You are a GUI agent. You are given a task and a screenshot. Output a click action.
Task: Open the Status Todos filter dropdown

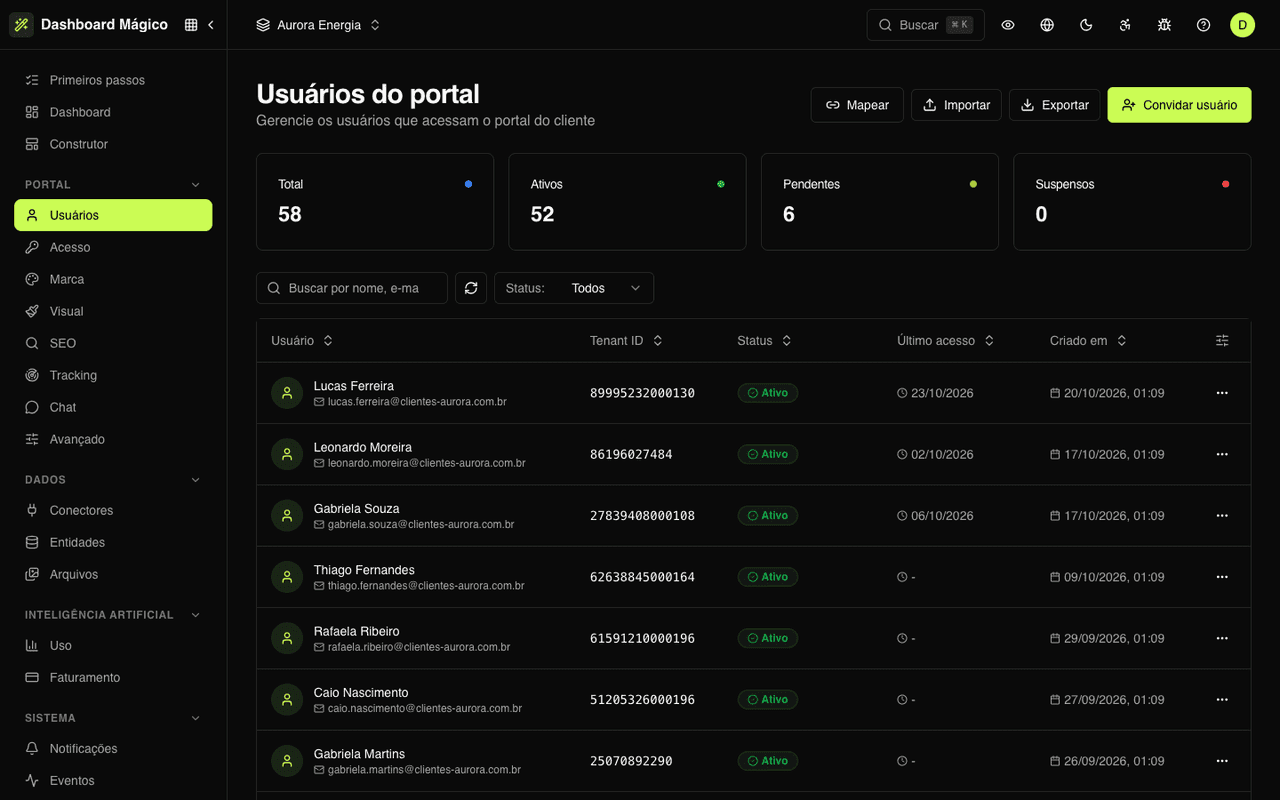574,288
